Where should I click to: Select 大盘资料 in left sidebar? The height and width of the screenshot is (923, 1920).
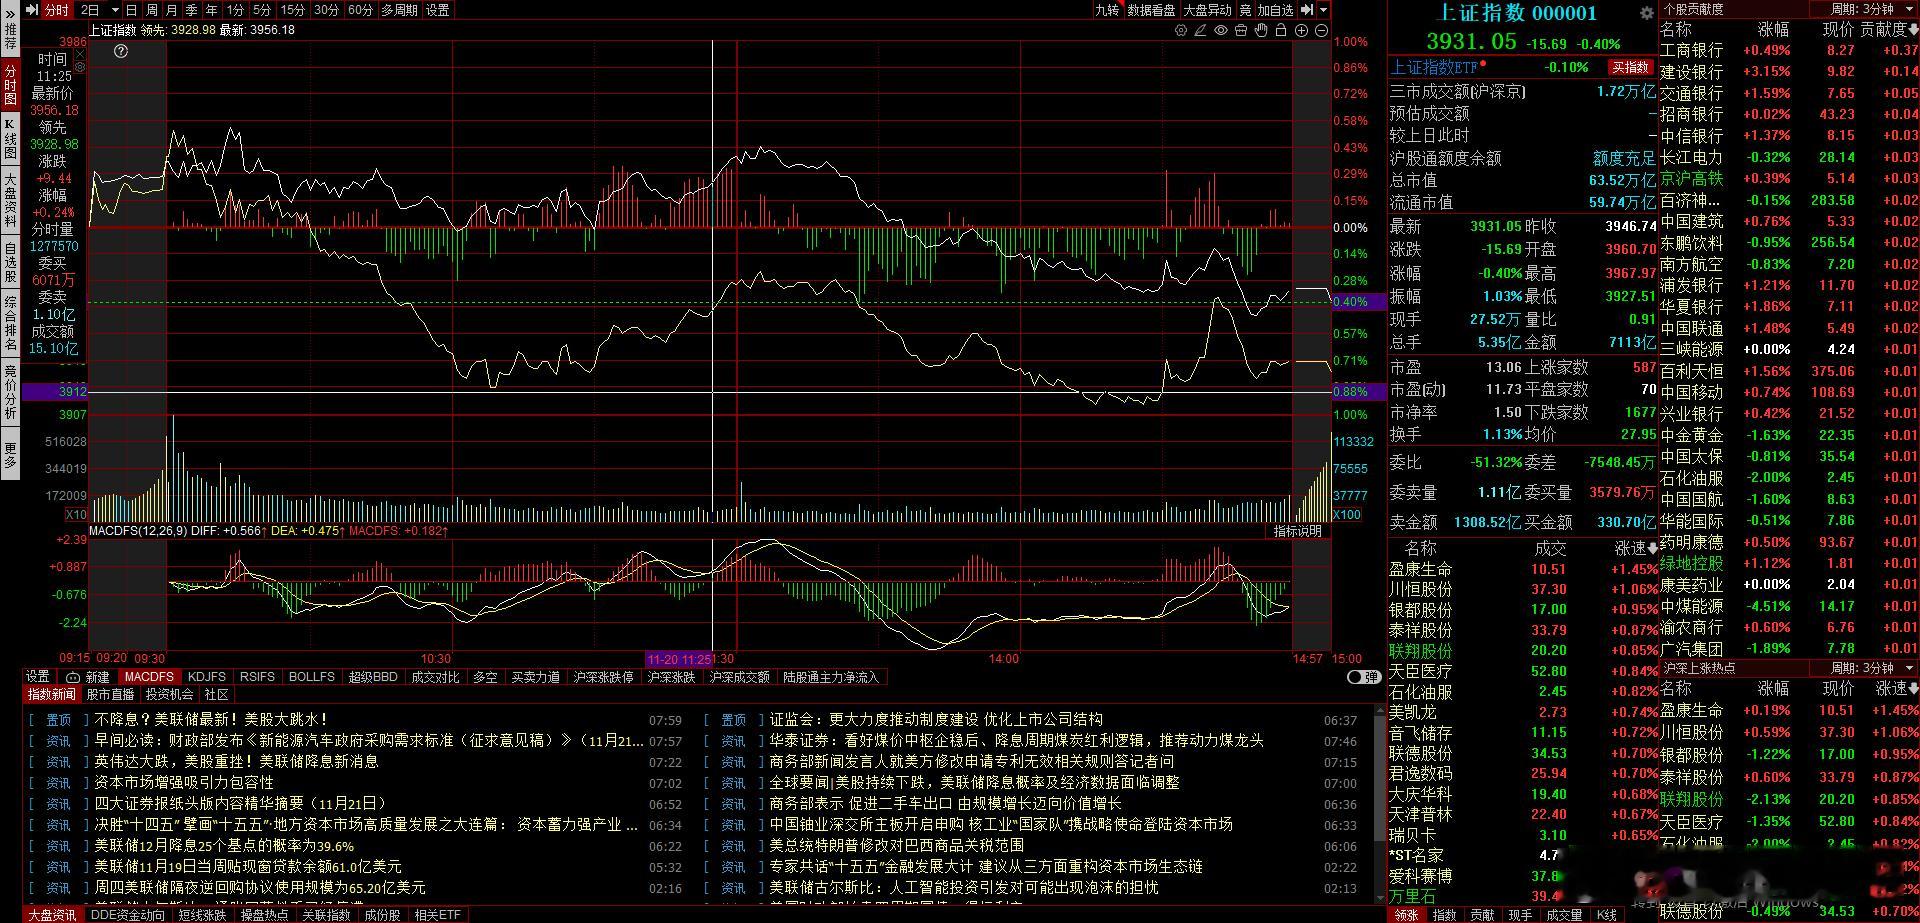[10, 199]
